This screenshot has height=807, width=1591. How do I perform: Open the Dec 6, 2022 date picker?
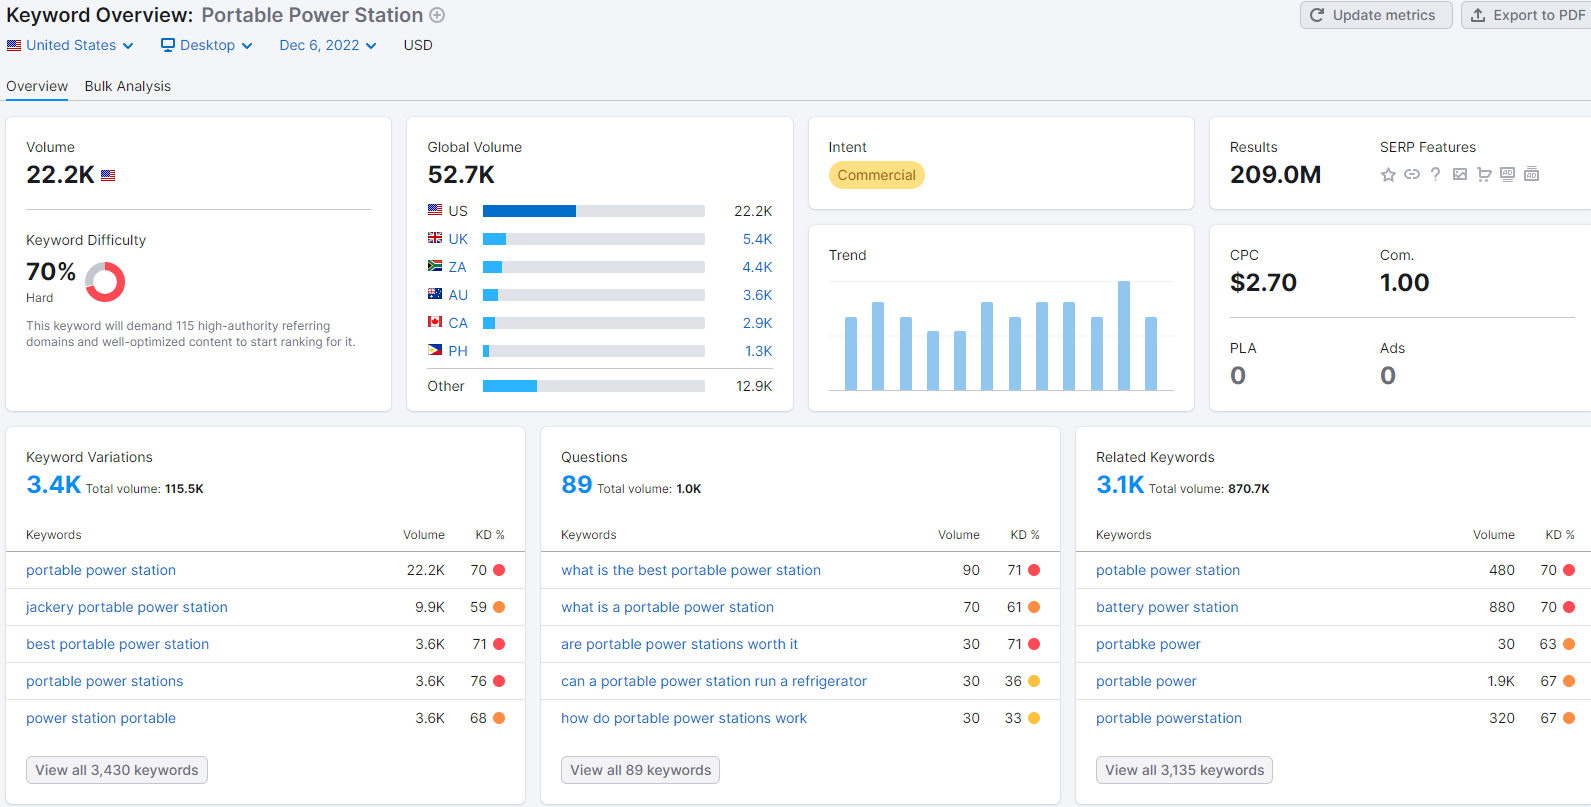(x=327, y=45)
